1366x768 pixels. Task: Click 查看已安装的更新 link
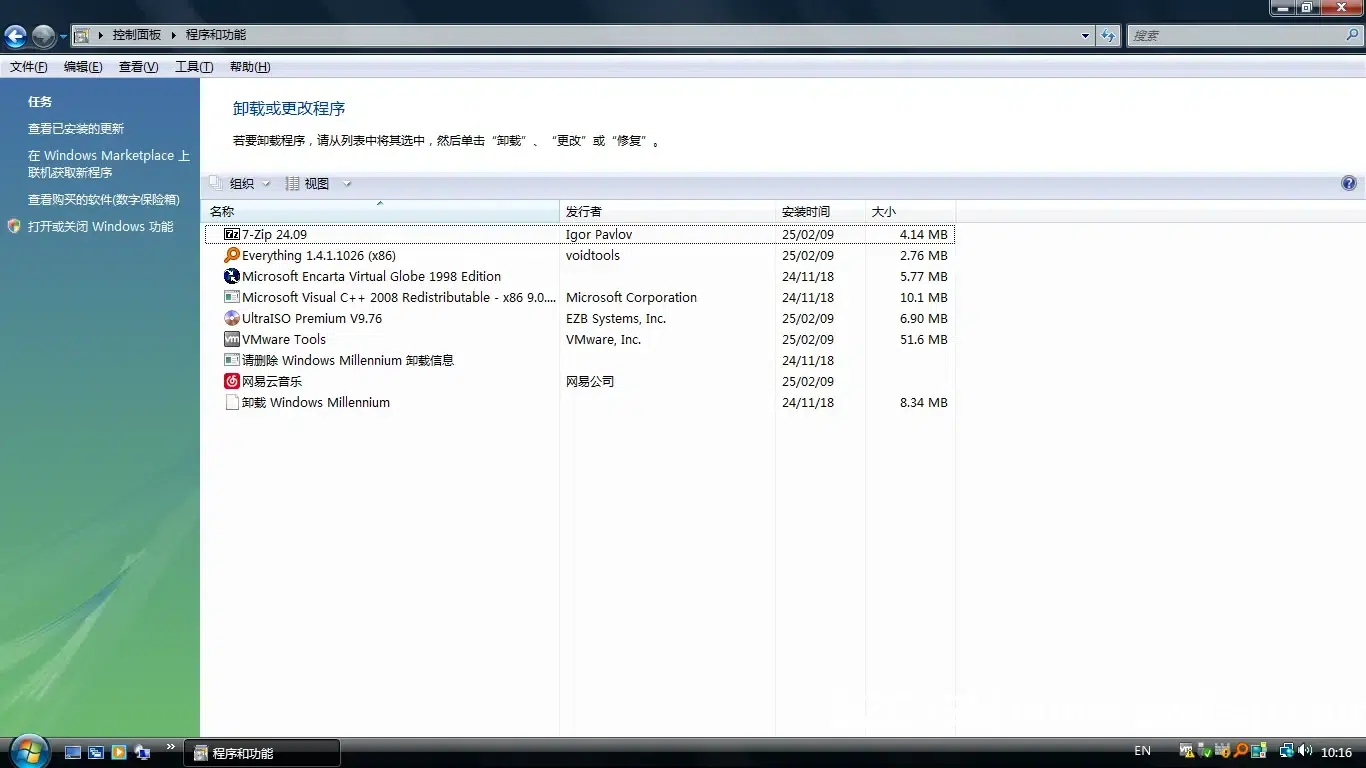[76, 128]
